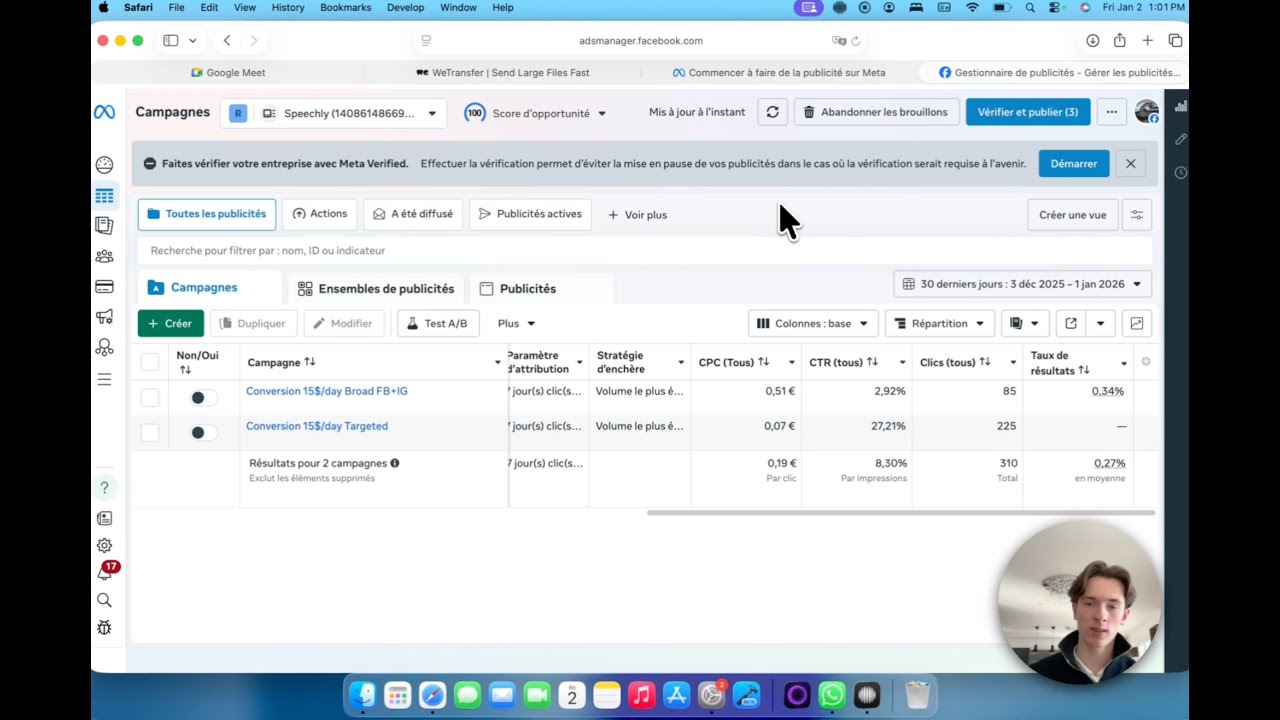Viewport: 1280px width, 720px height.
Task: Open Safari's Bookmarks menu
Action: 346,7
